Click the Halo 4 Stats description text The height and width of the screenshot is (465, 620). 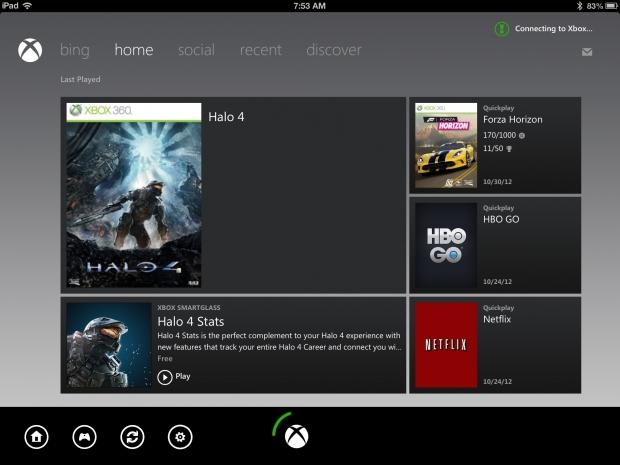(279, 341)
